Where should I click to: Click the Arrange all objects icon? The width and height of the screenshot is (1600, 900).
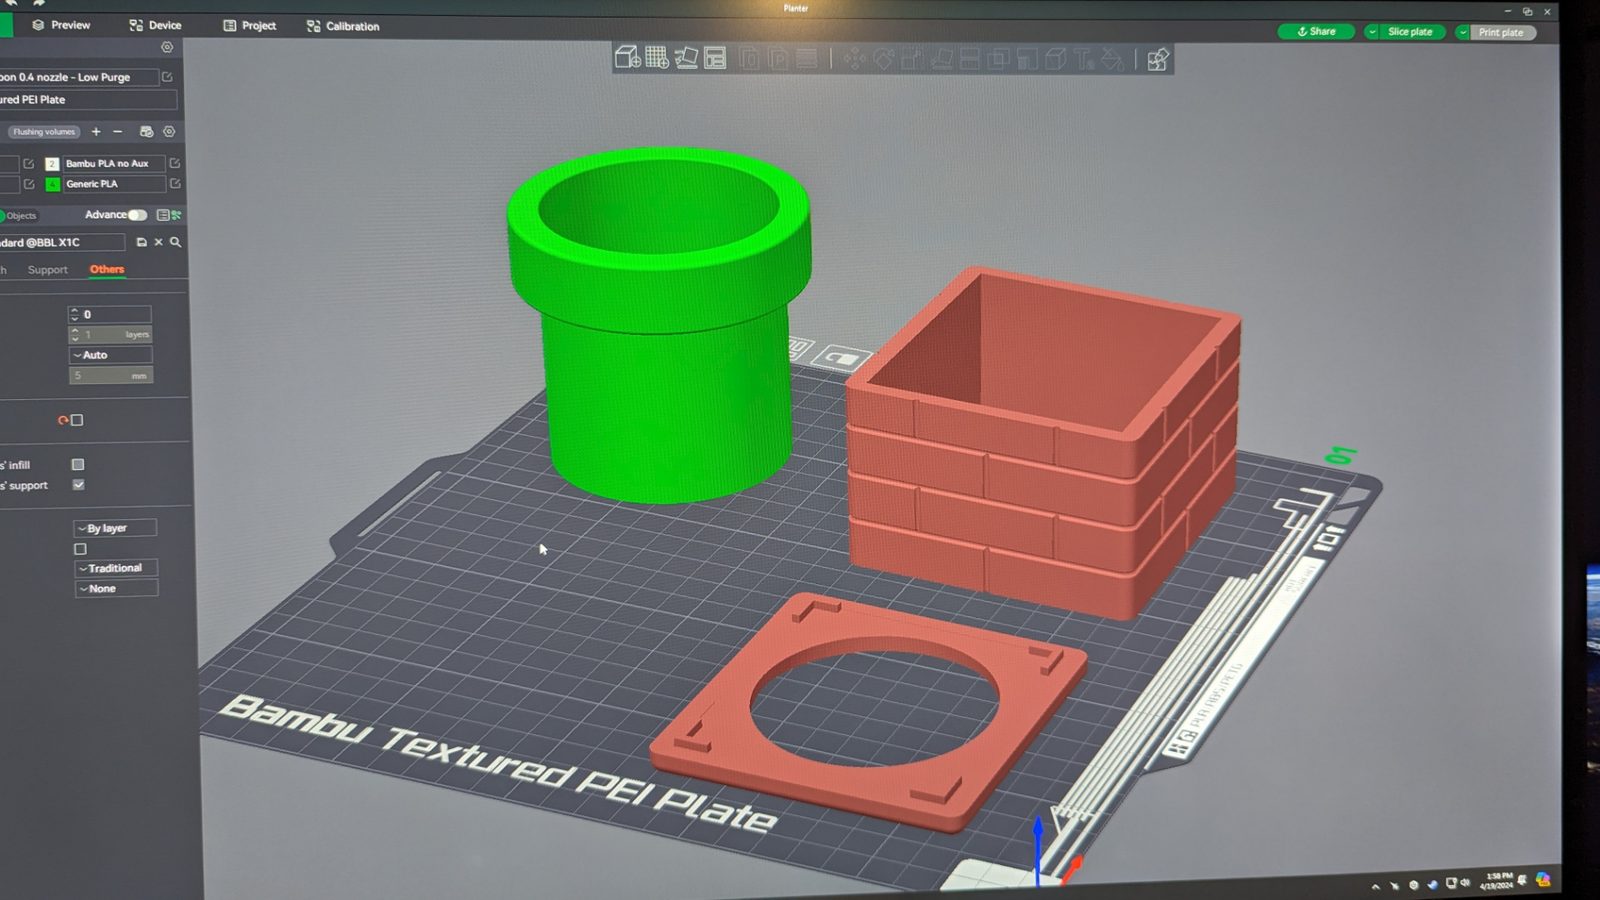coord(715,58)
